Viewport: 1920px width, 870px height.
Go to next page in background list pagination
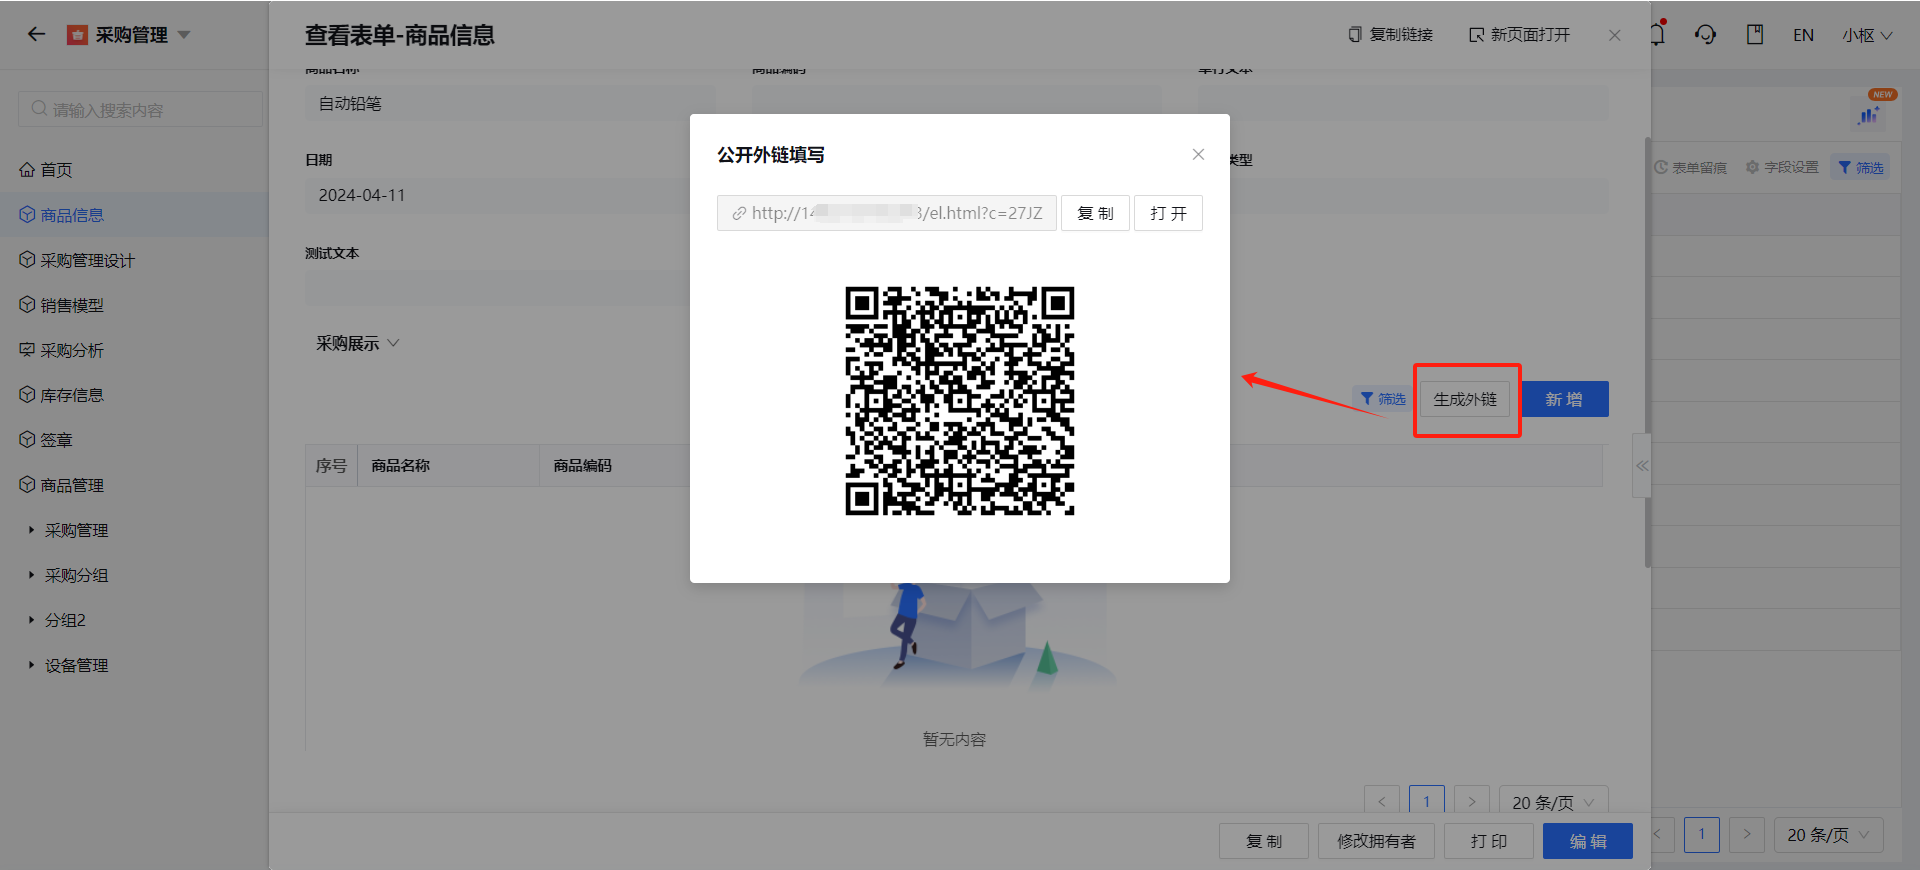coord(1747,834)
